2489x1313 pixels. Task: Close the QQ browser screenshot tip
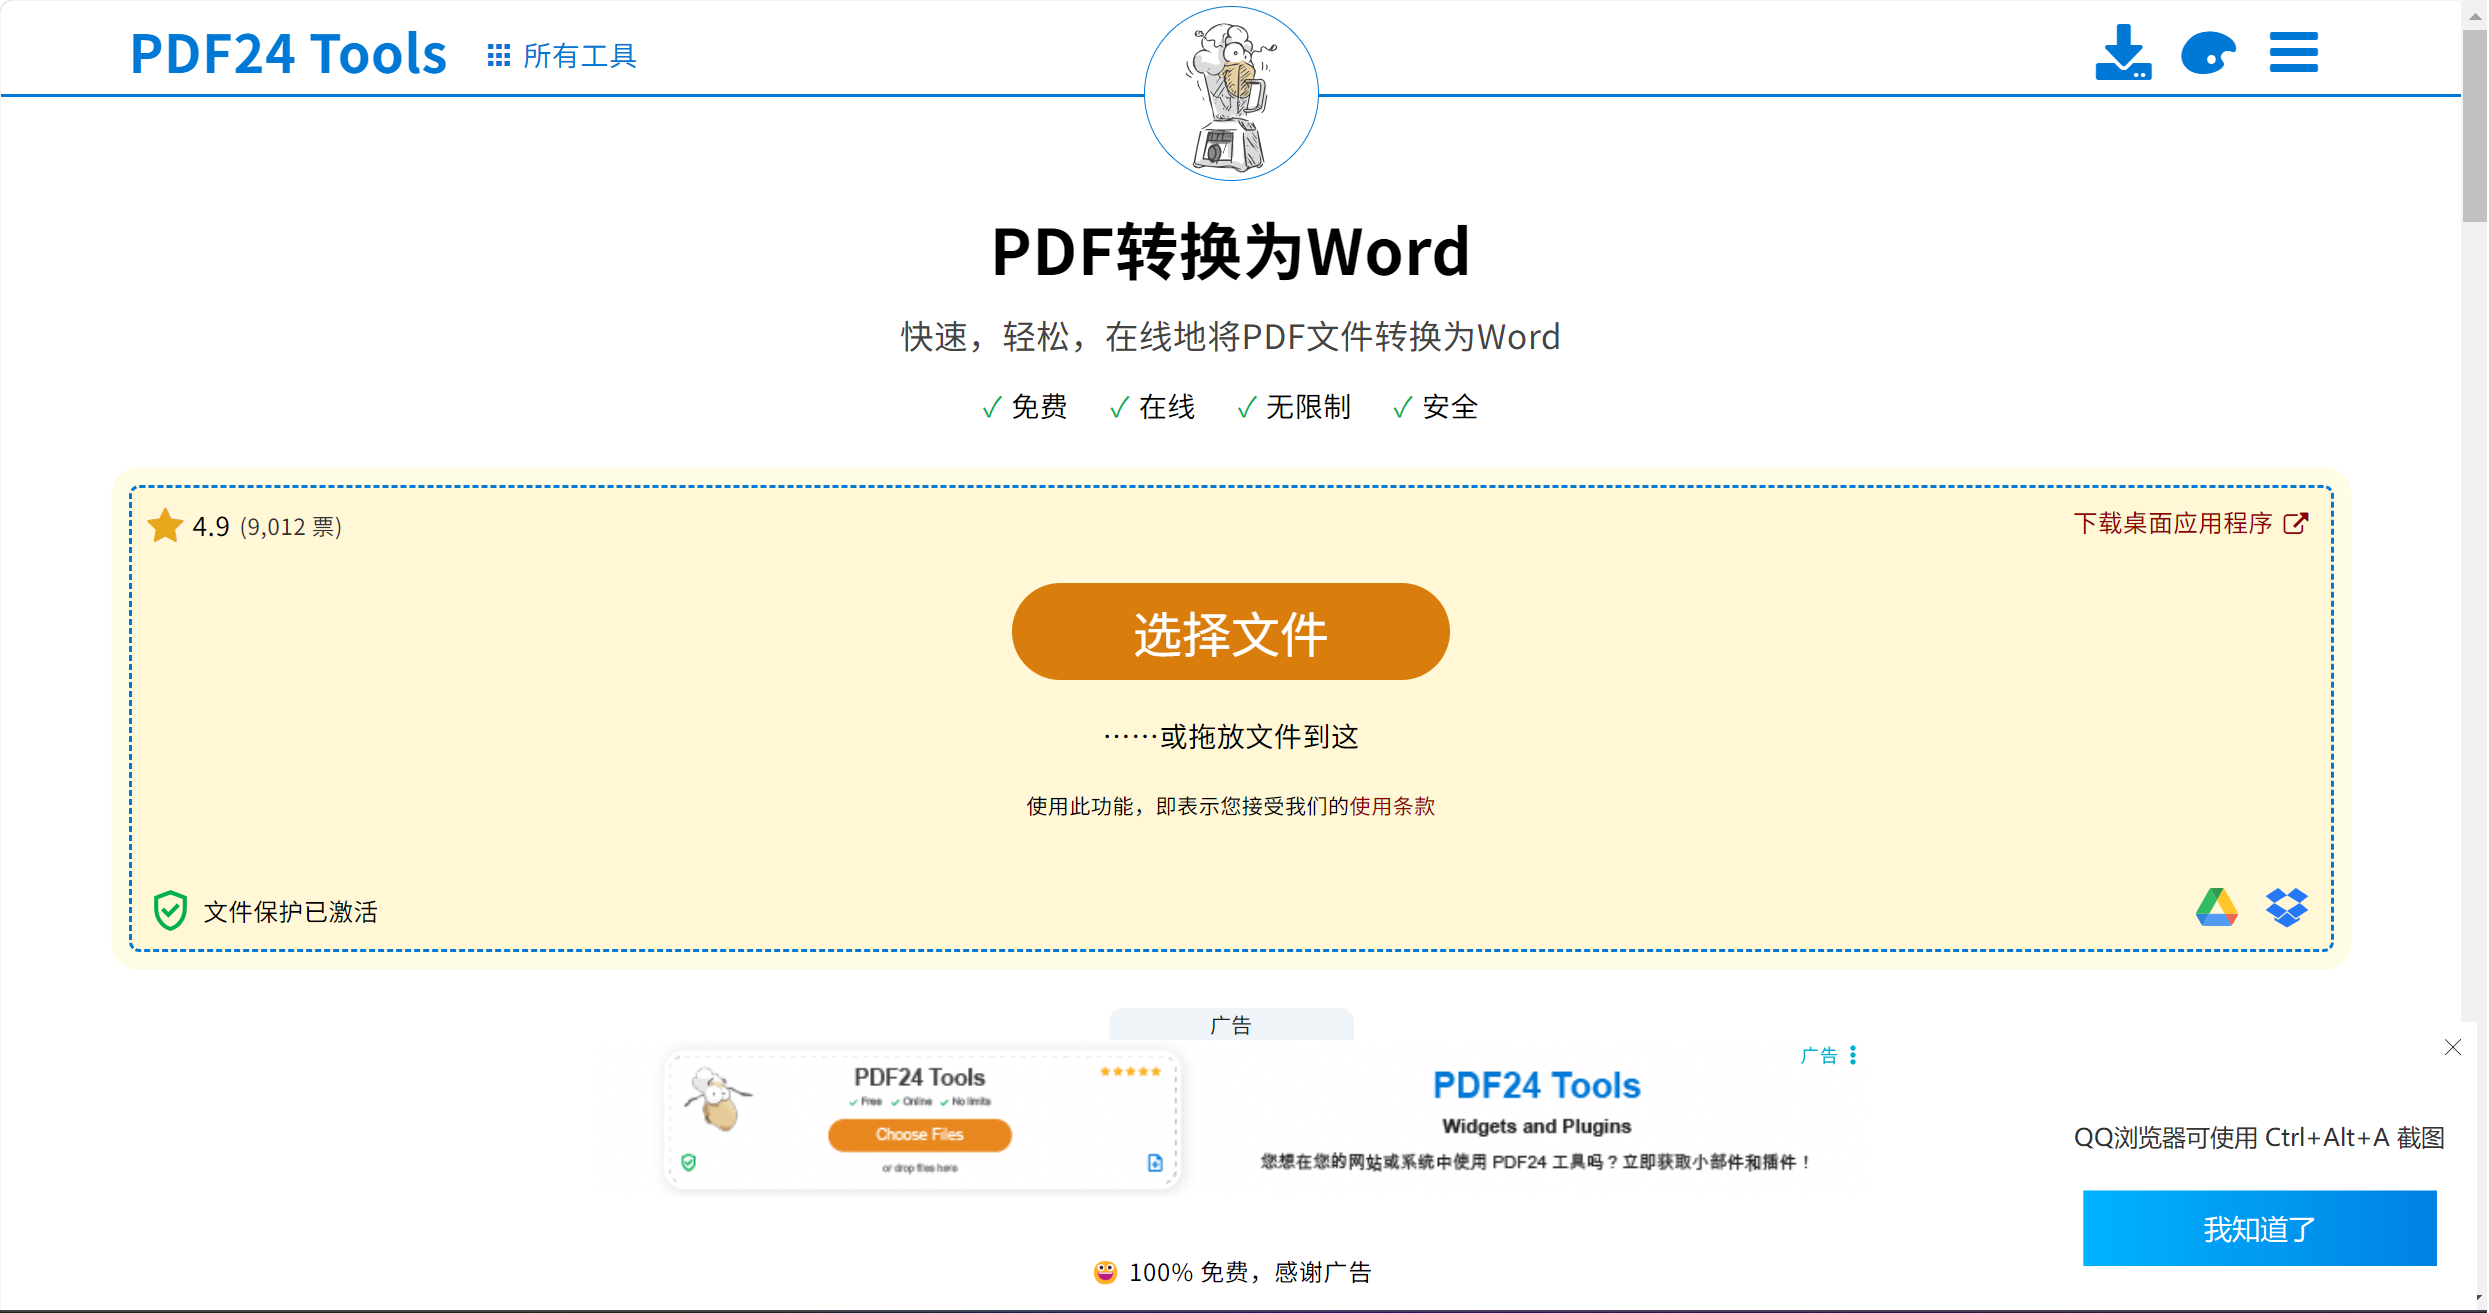[2452, 1047]
